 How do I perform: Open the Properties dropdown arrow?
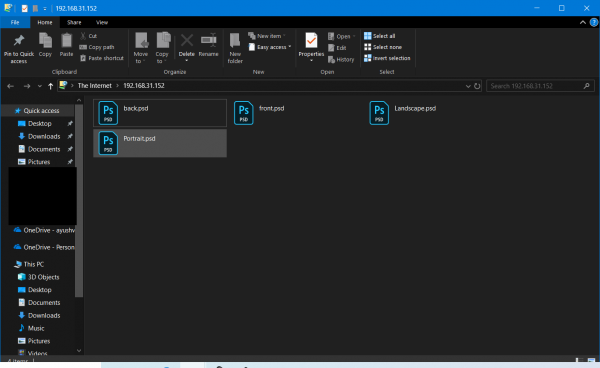(311, 61)
